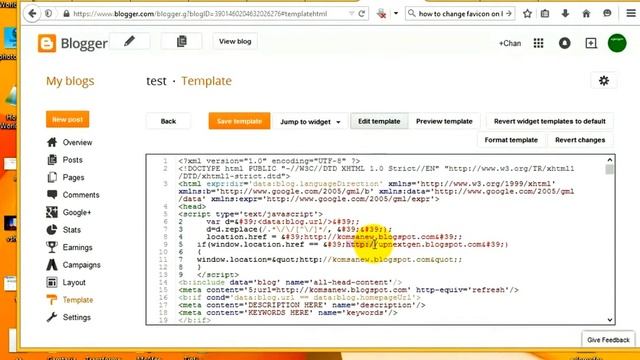This screenshot has height=360, width=640.
Task: Click the Layout sidebar icon
Action: (x=52, y=282)
